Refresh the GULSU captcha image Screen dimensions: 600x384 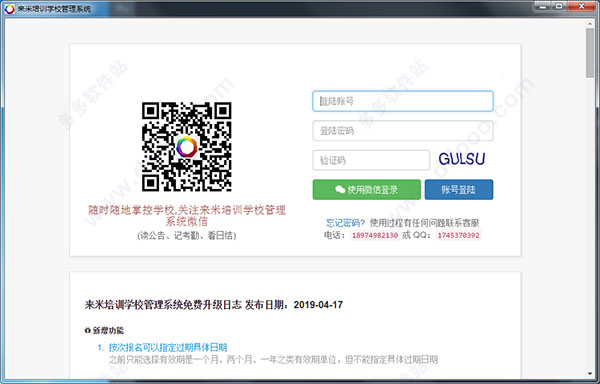click(461, 159)
